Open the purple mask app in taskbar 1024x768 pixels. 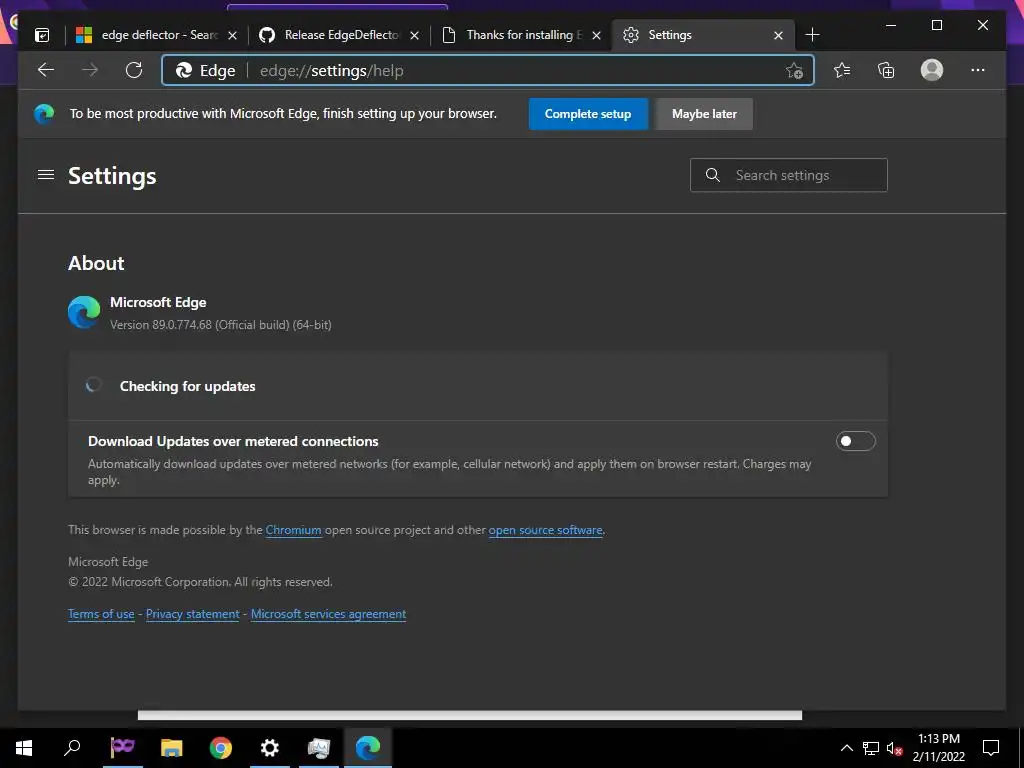click(122, 748)
